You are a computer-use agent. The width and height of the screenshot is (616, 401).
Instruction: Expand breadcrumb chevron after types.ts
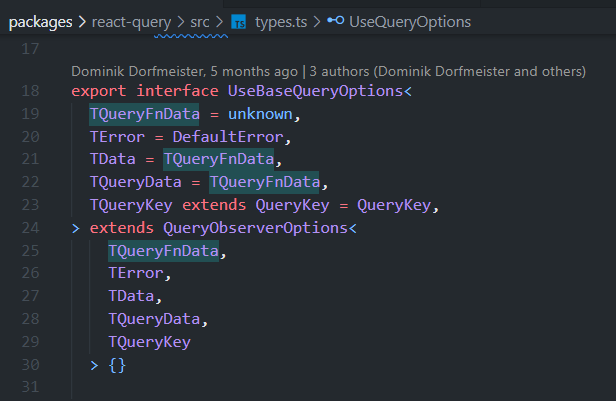click(x=317, y=22)
